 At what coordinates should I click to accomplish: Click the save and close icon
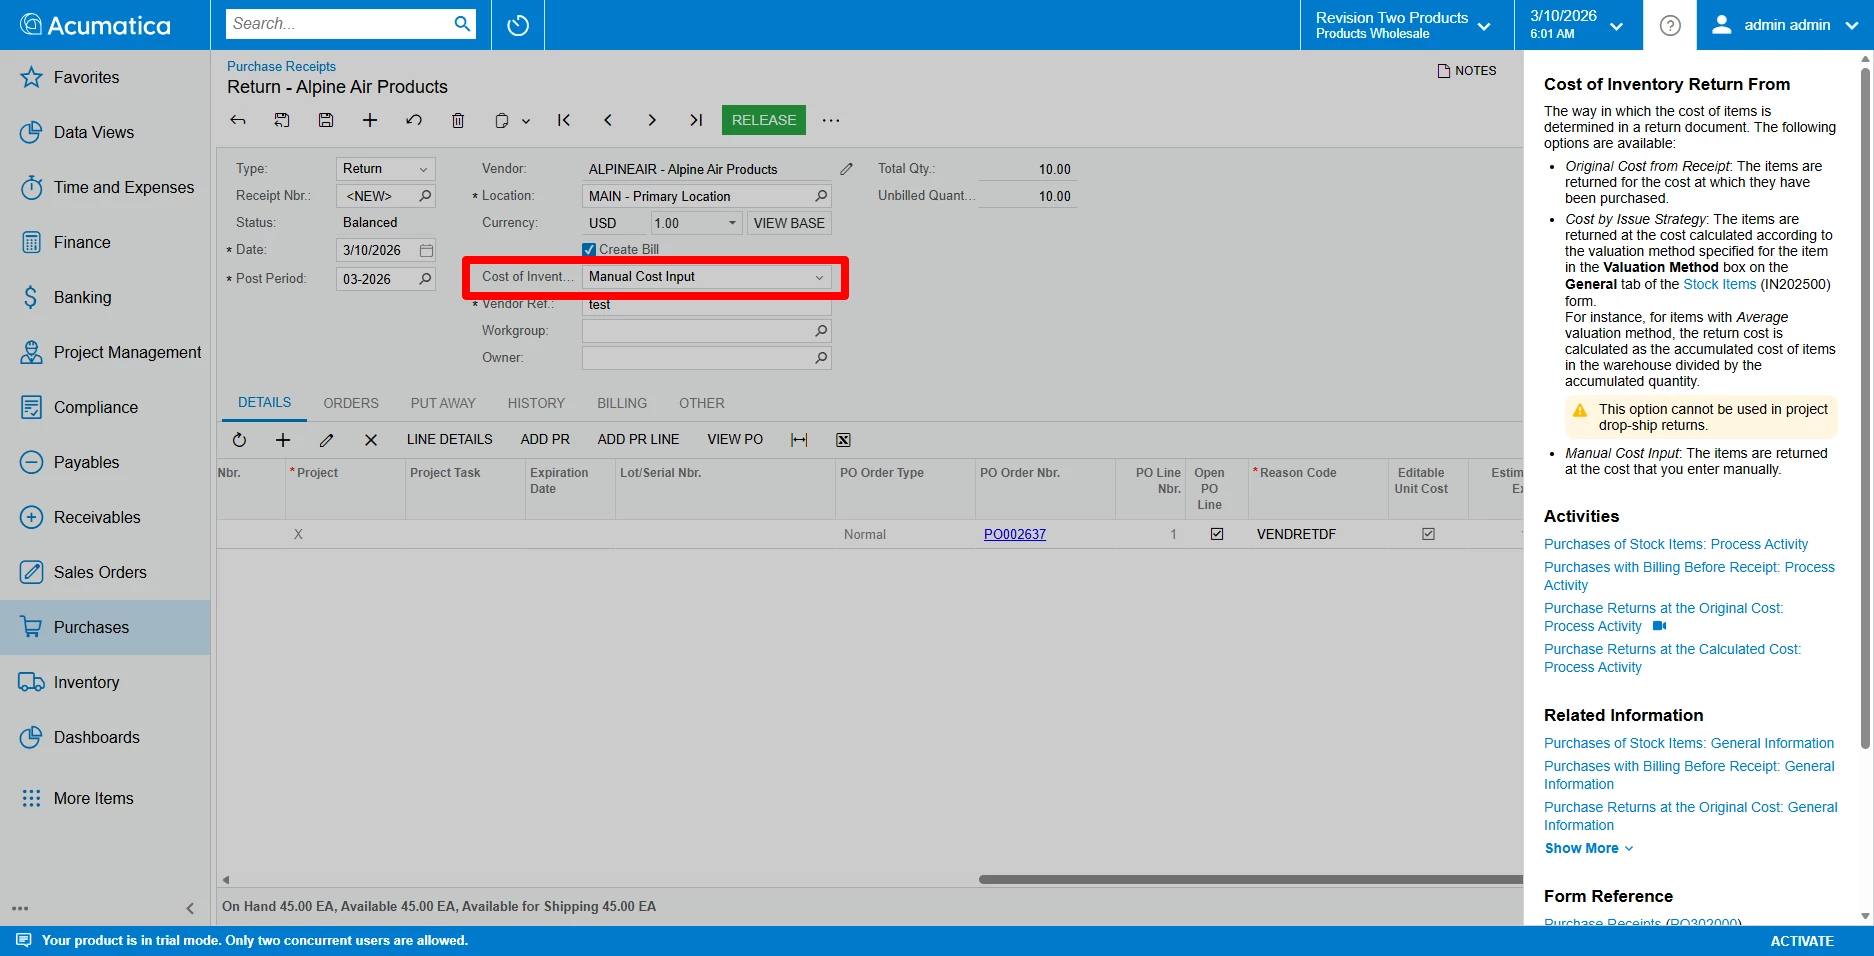(x=282, y=120)
